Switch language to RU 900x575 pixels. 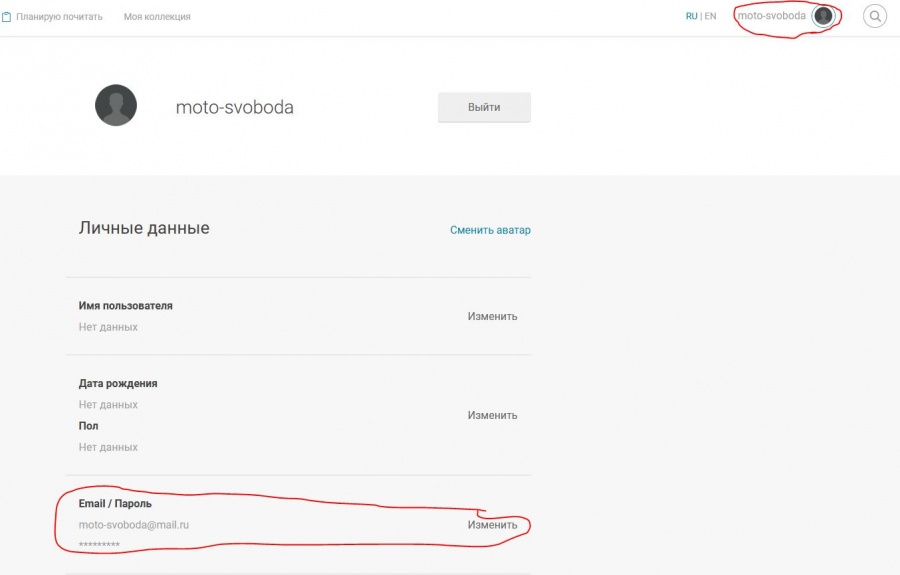691,16
